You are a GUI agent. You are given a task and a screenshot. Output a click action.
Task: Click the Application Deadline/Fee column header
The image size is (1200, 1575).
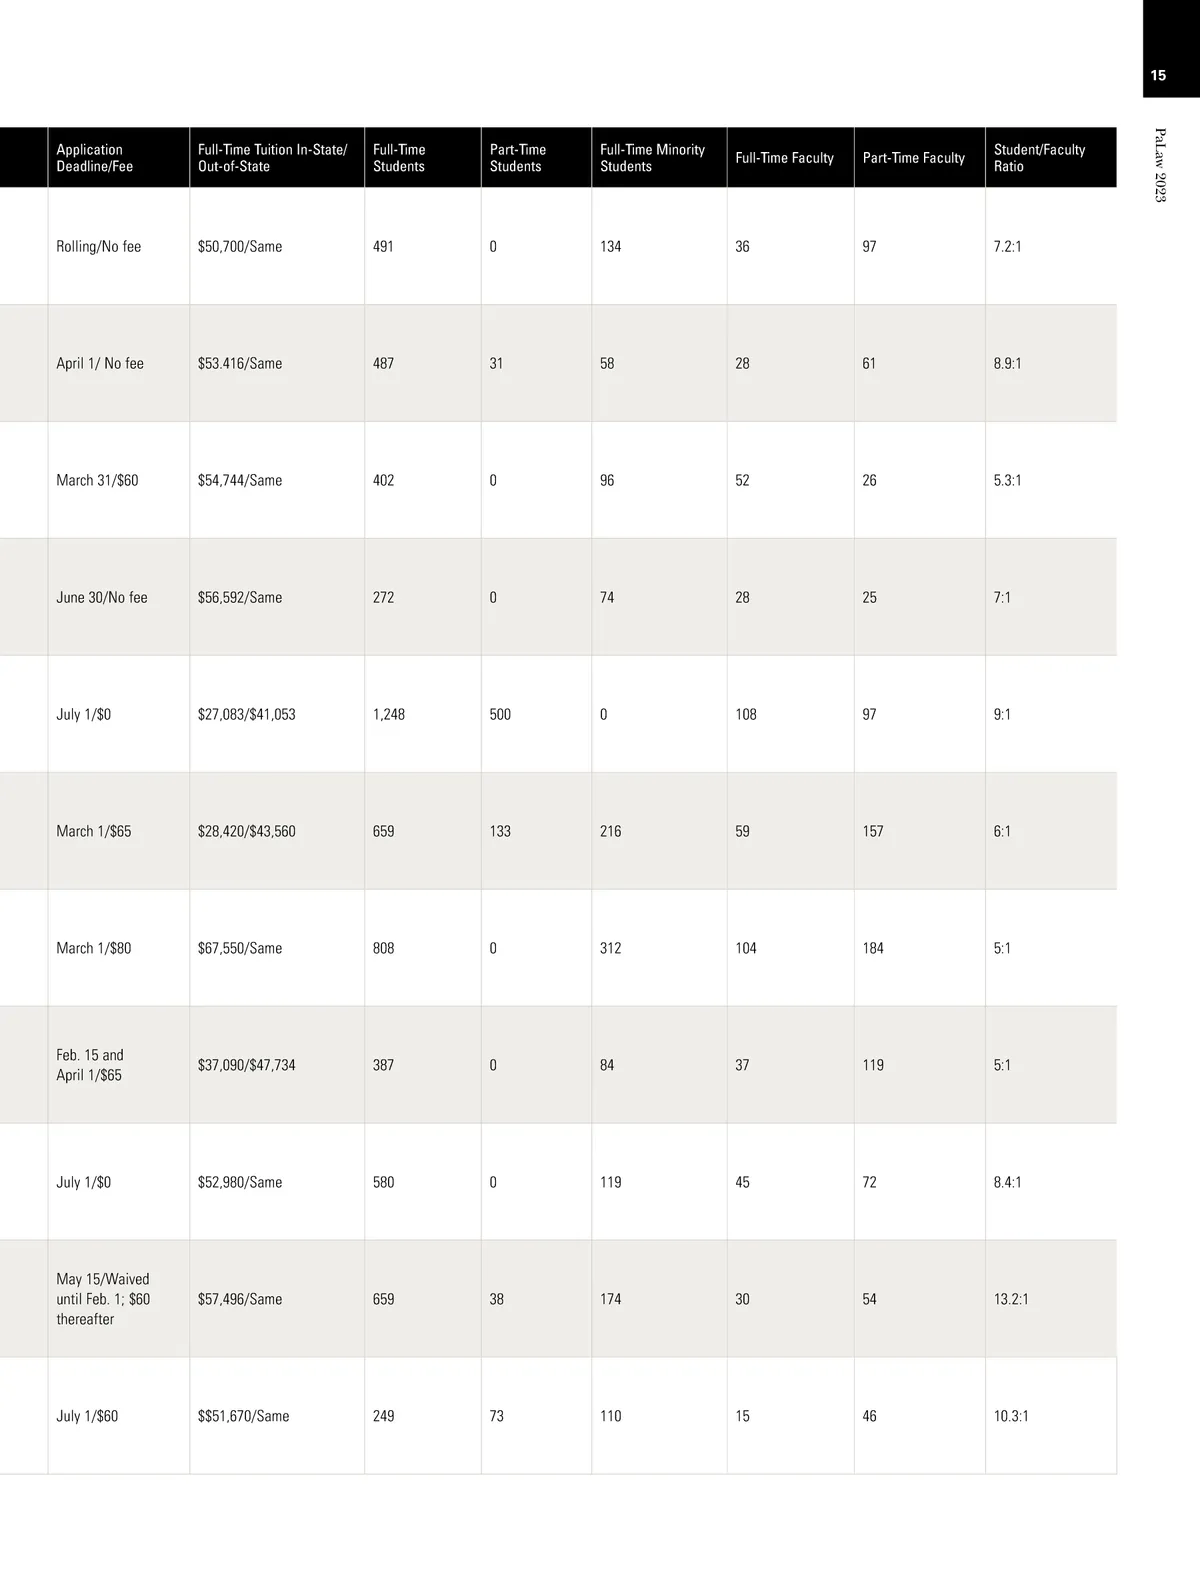point(90,158)
